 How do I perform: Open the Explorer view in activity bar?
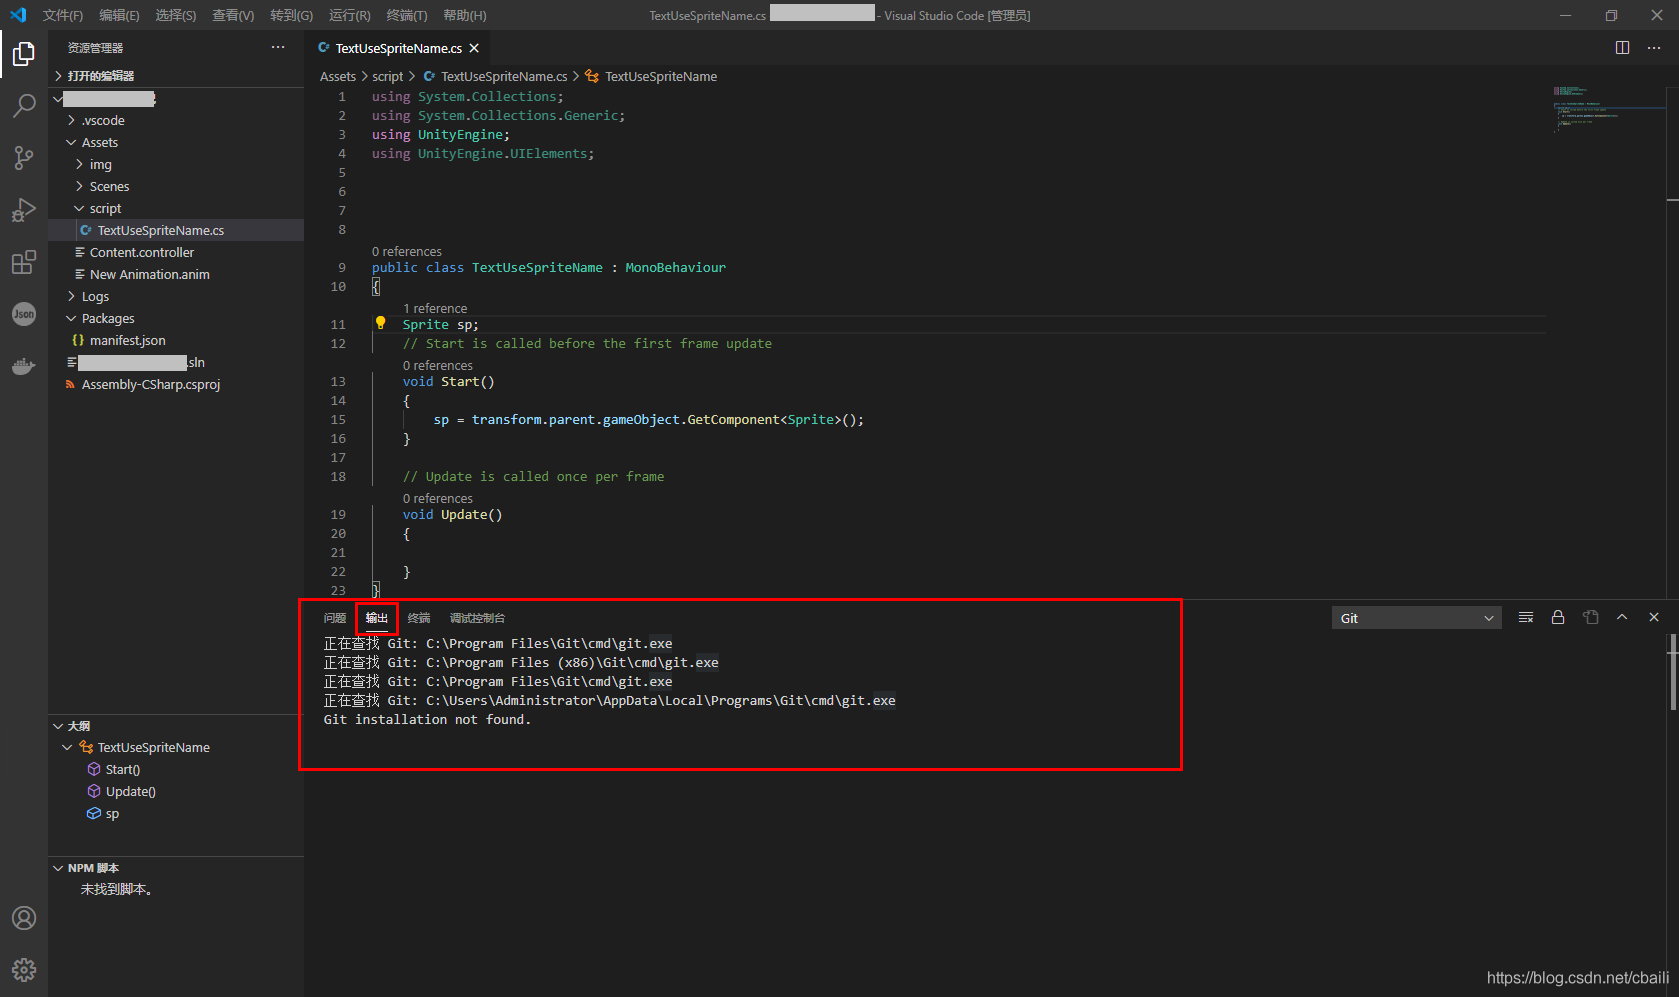24,54
